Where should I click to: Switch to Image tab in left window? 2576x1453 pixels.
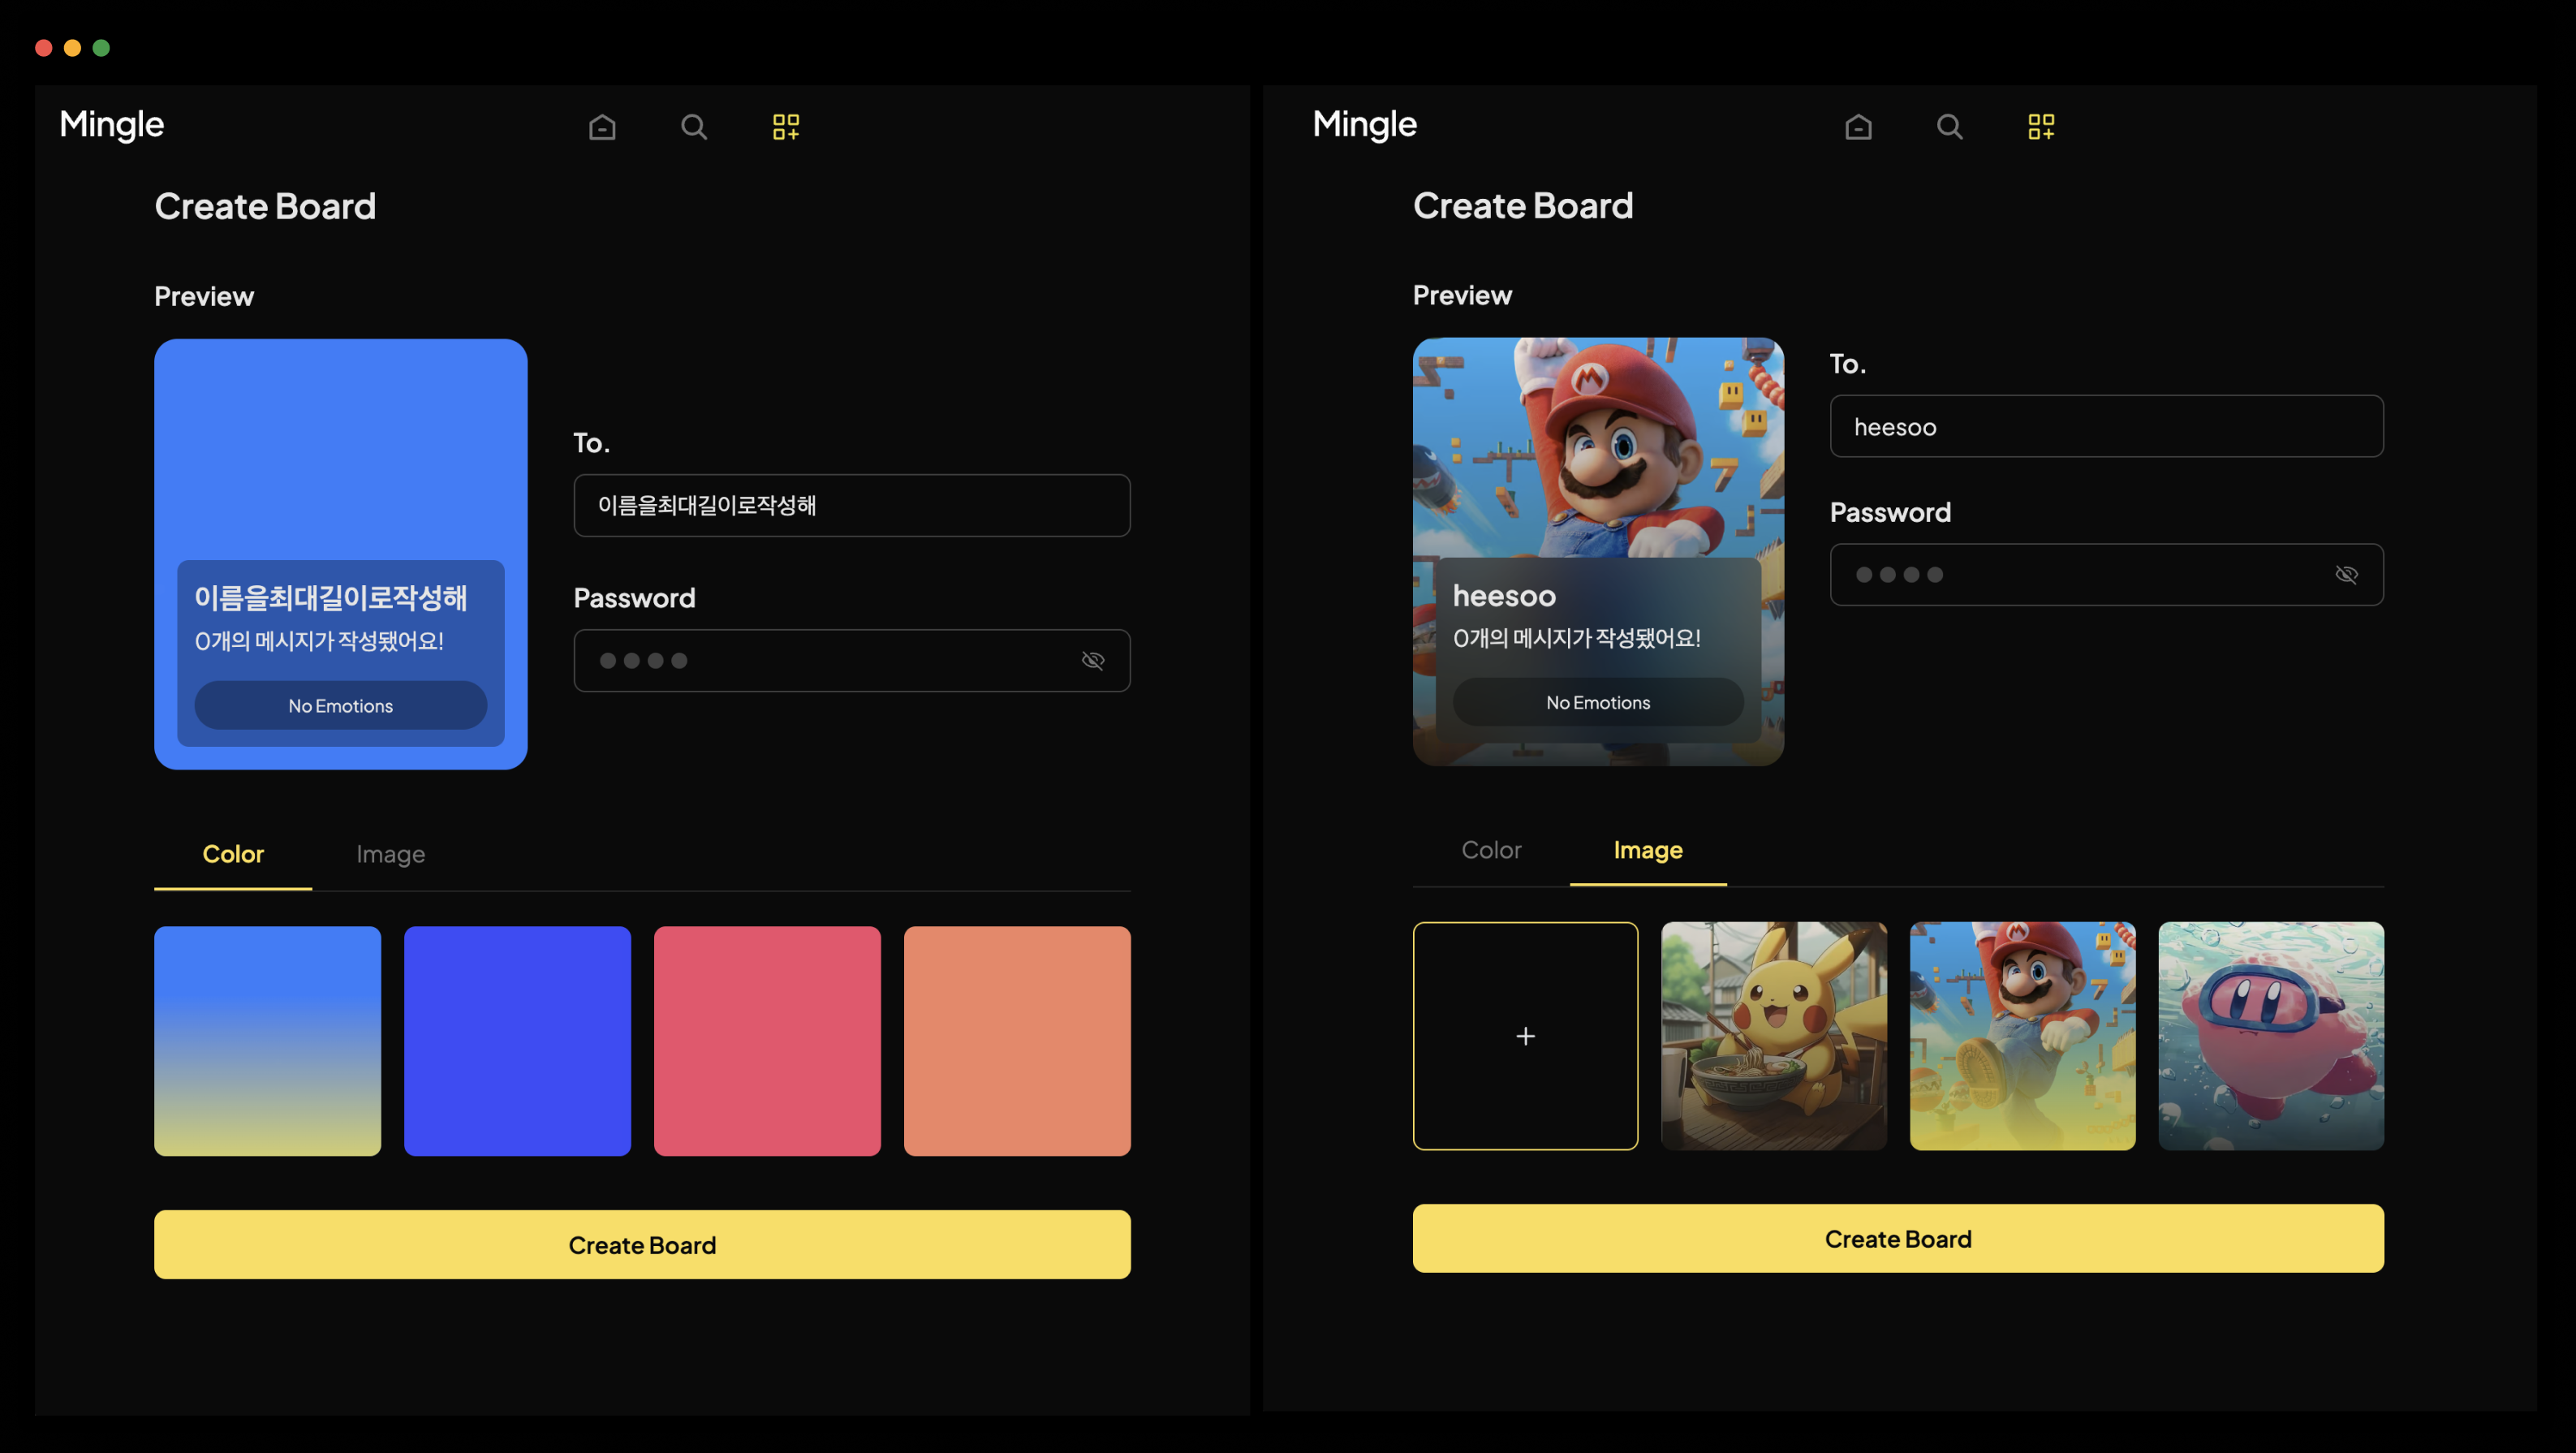[x=391, y=854]
